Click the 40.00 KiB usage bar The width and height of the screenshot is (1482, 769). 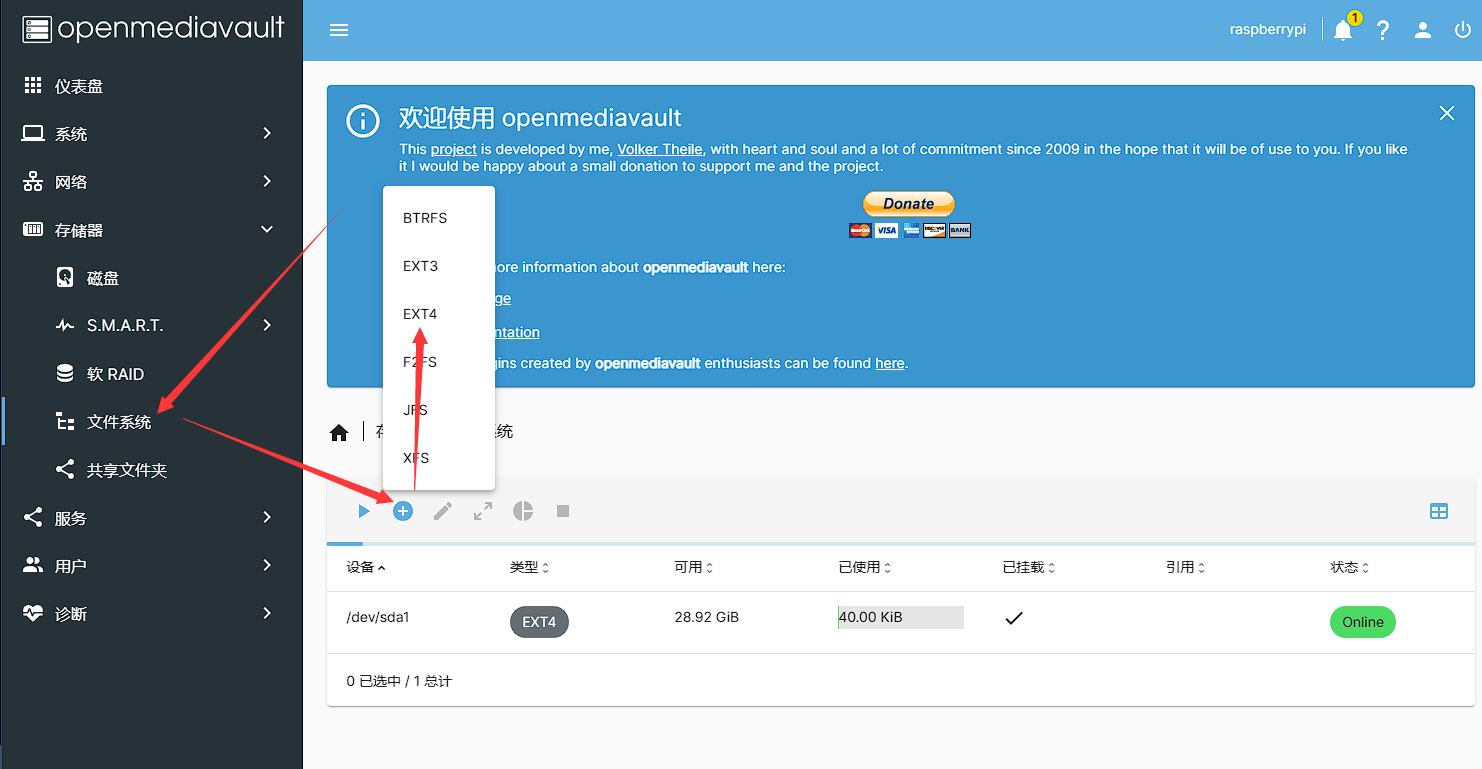point(901,617)
